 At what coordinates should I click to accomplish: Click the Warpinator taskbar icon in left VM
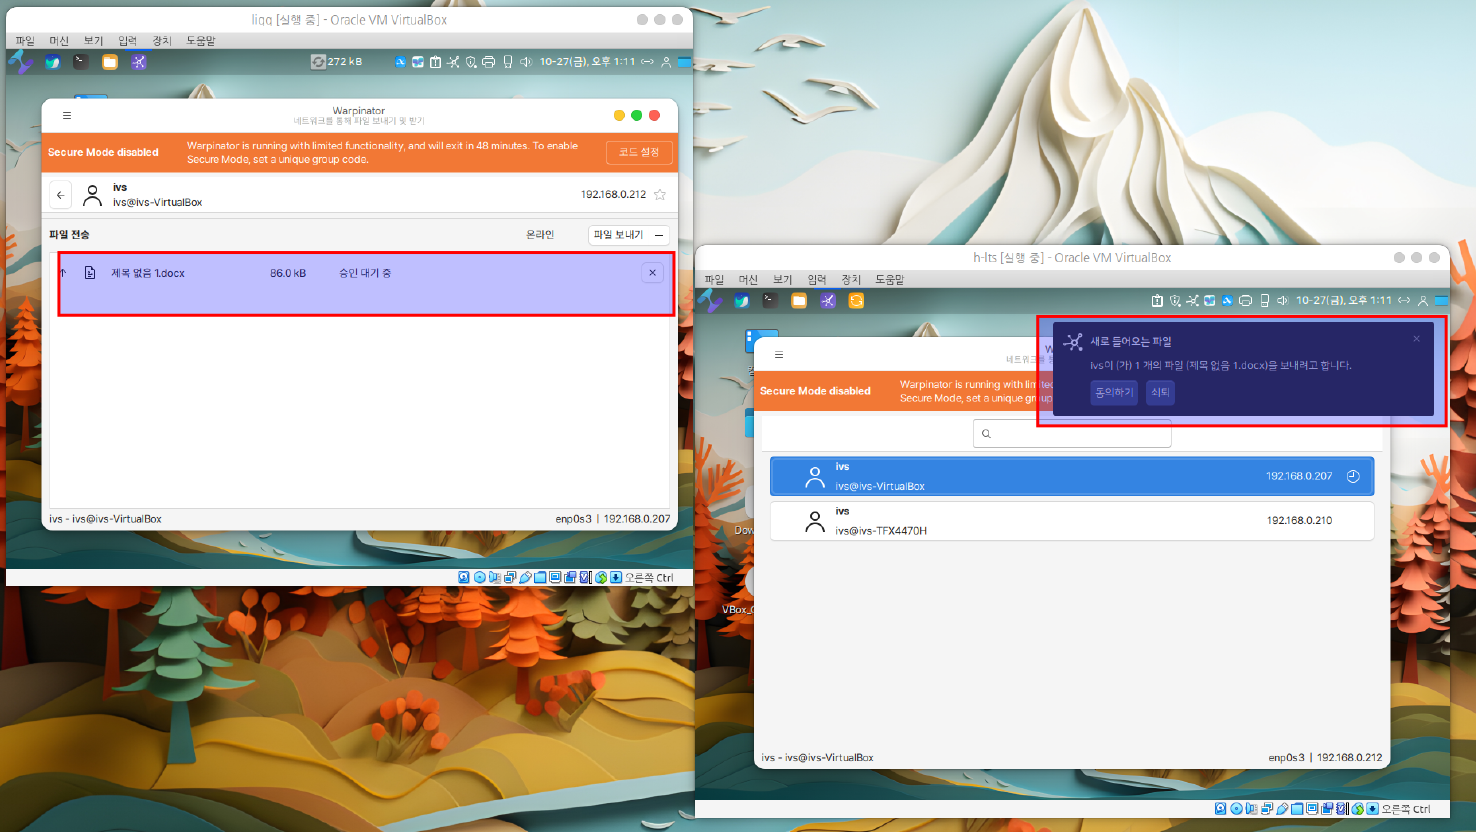click(x=139, y=62)
